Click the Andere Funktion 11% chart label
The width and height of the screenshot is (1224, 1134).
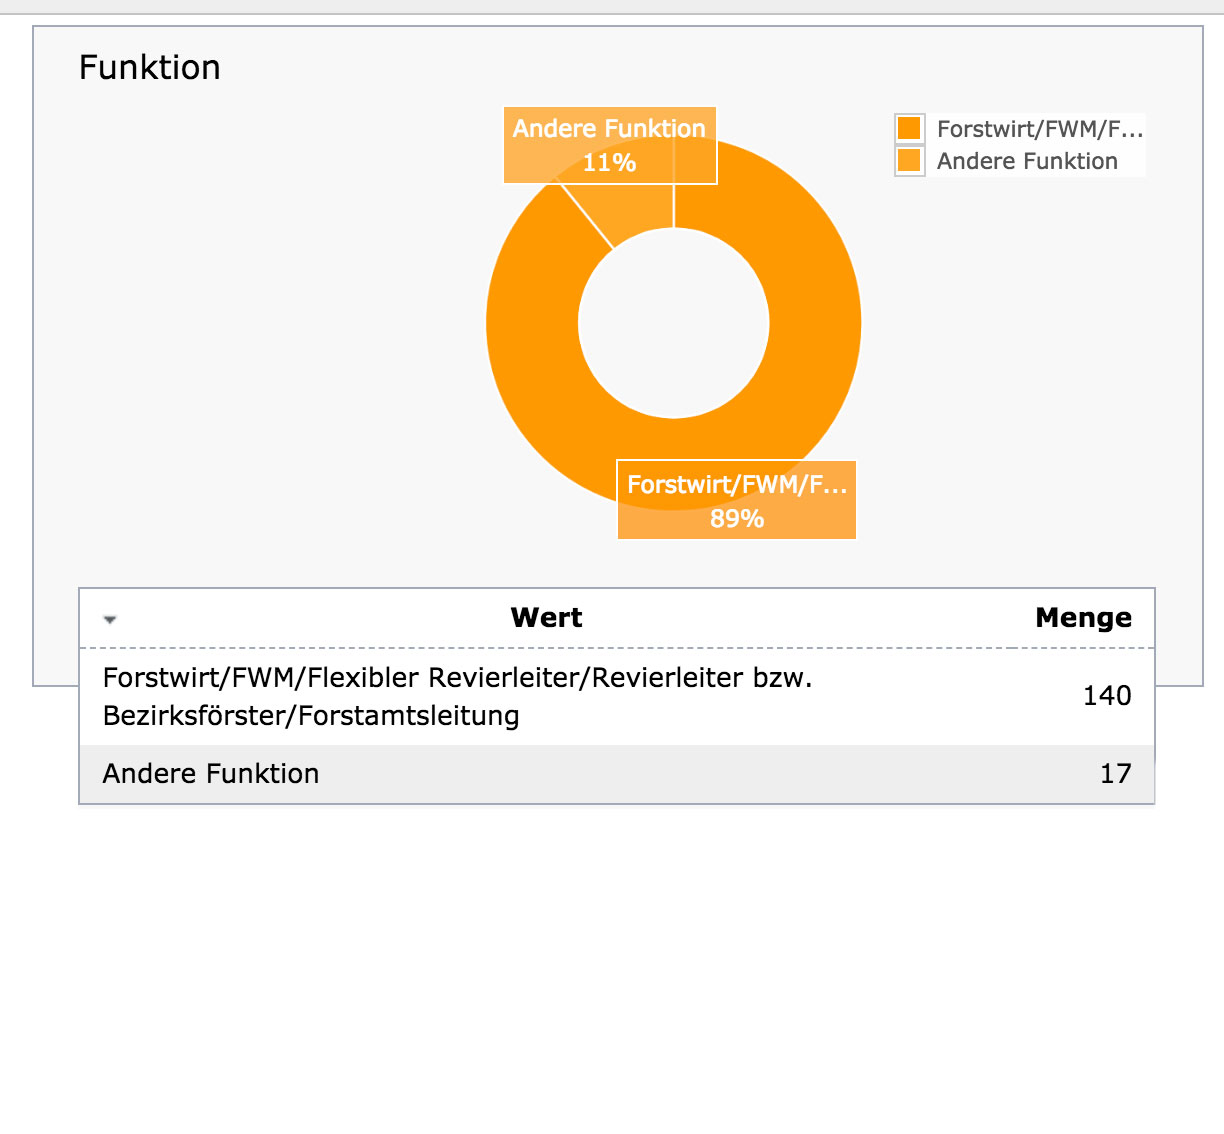610,145
